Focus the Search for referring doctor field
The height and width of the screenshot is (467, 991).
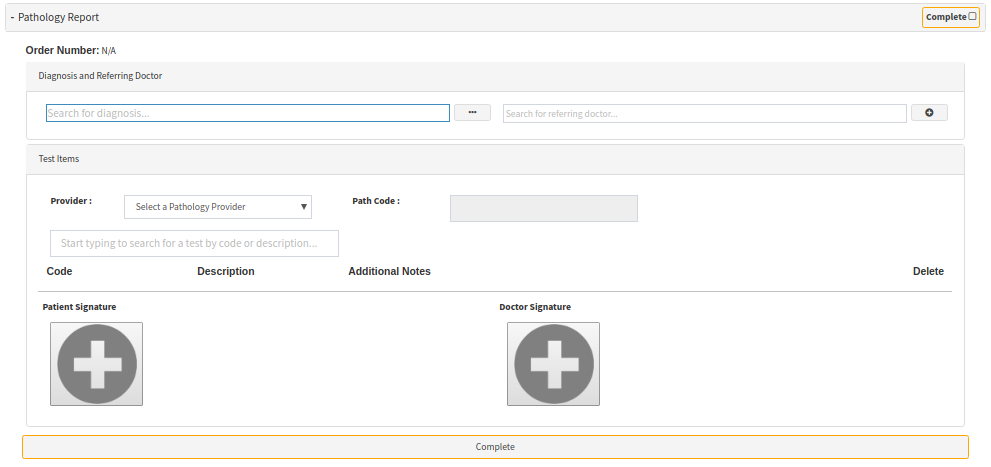[x=704, y=114]
